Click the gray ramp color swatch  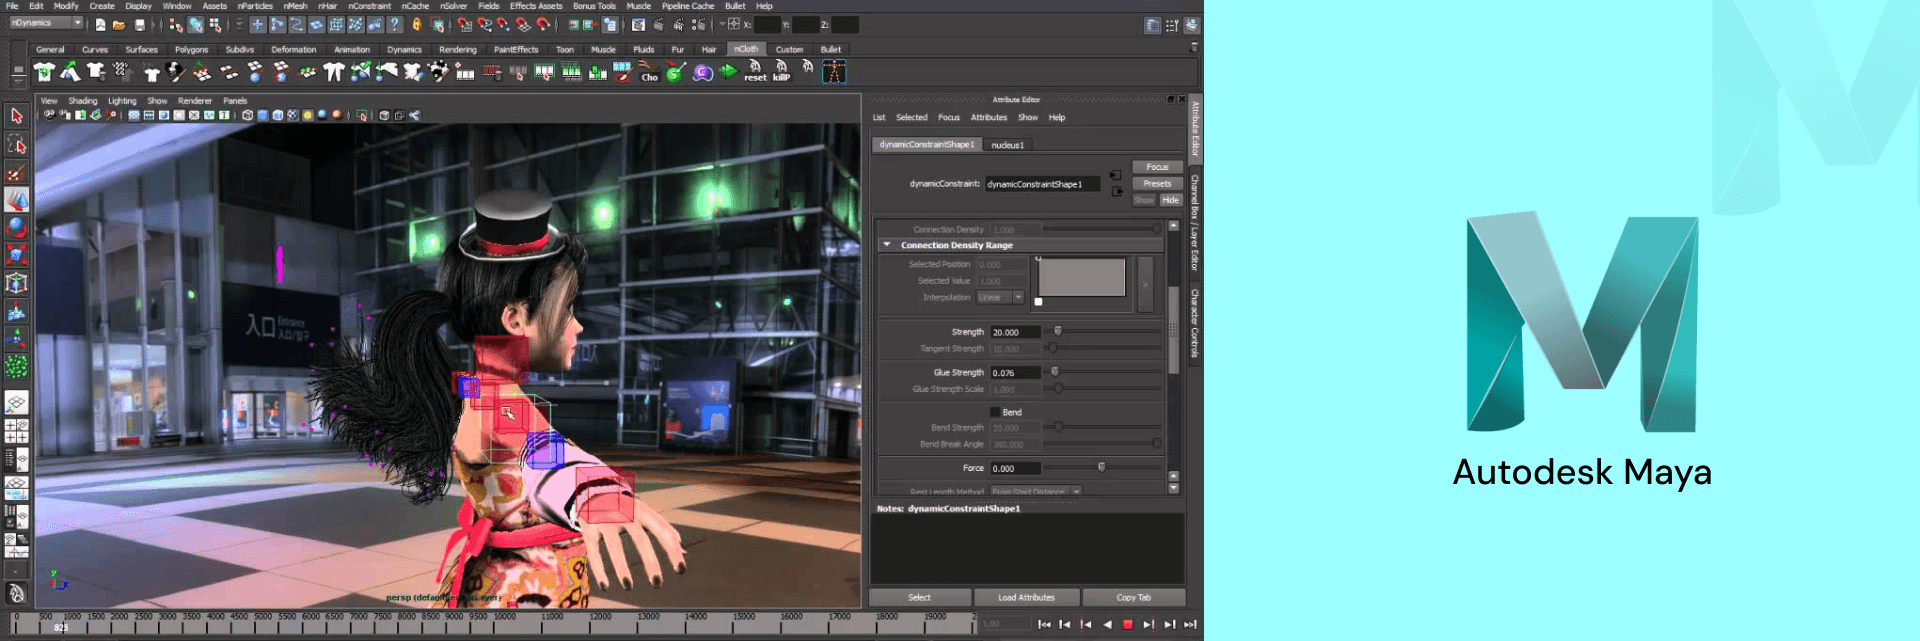tap(1082, 277)
